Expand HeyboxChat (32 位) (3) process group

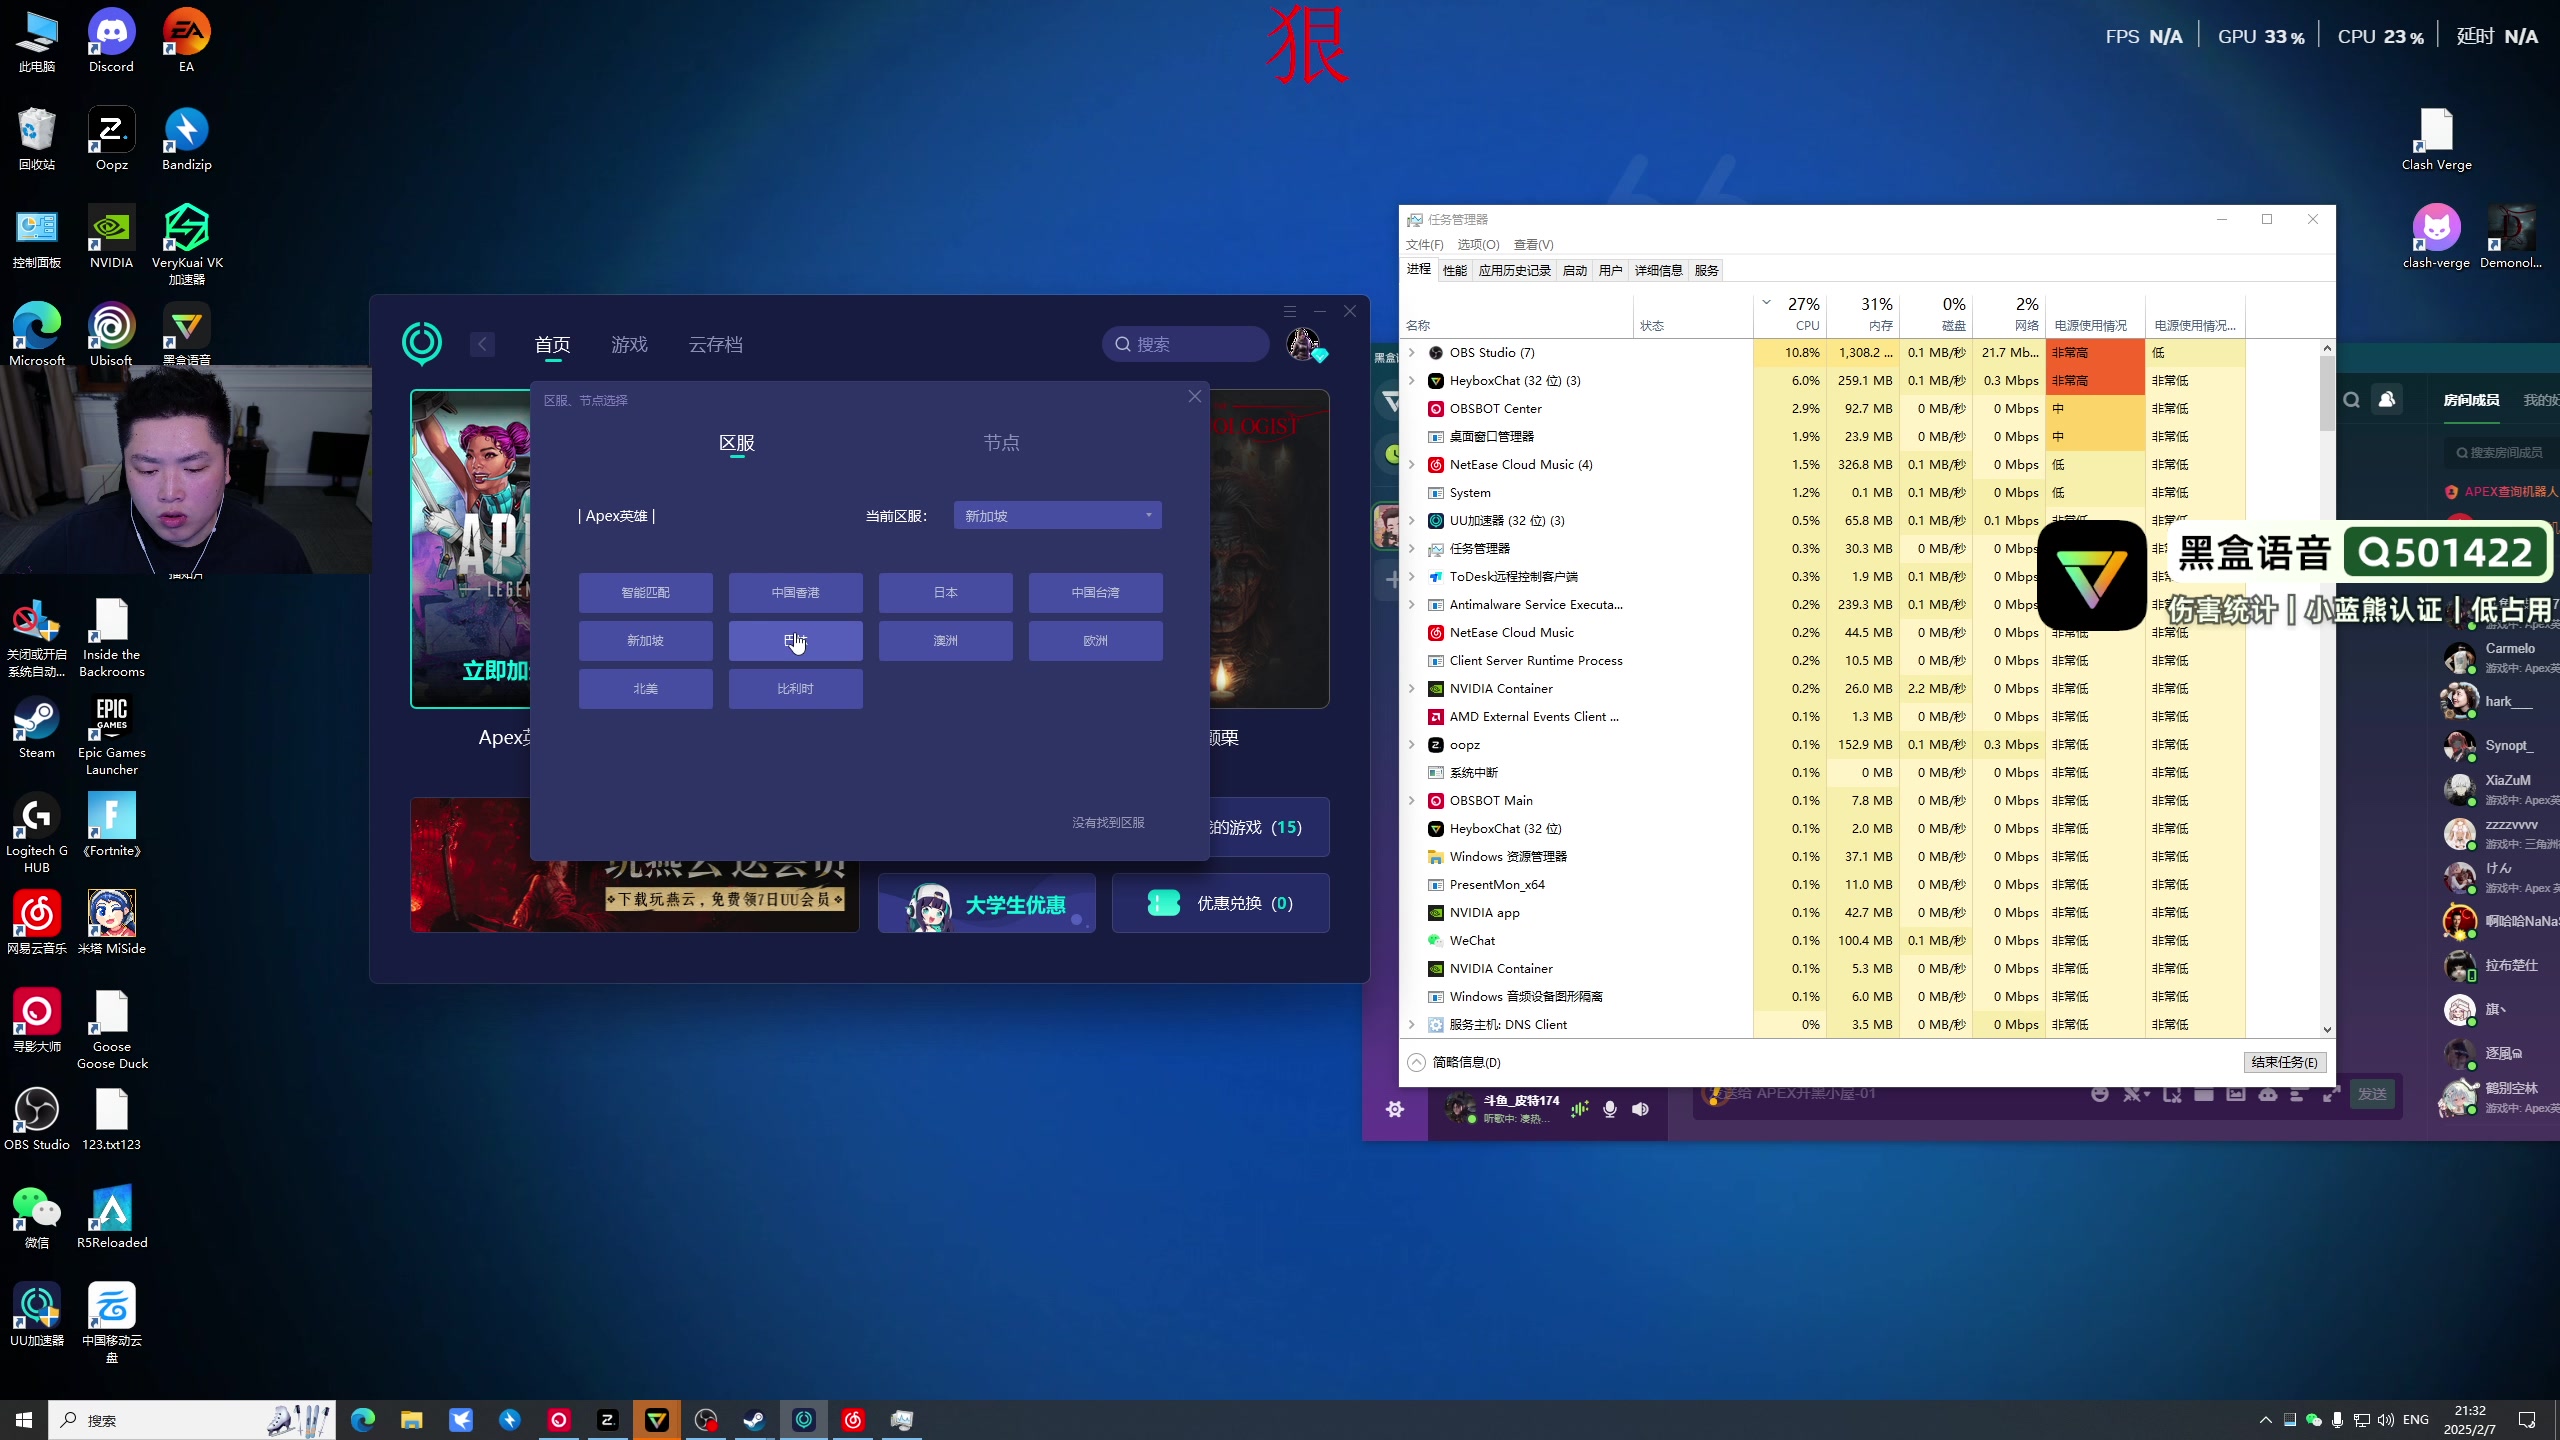pyautogui.click(x=1412, y=380)
